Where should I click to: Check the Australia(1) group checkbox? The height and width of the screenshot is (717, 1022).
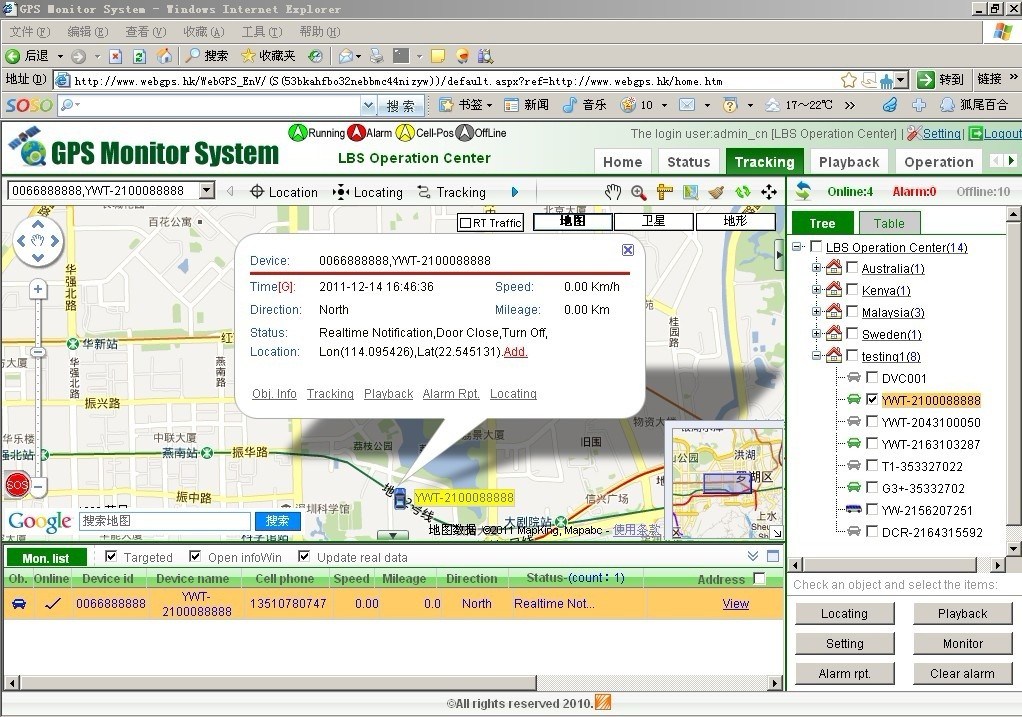pyautogui.click(x=852, y=268)
